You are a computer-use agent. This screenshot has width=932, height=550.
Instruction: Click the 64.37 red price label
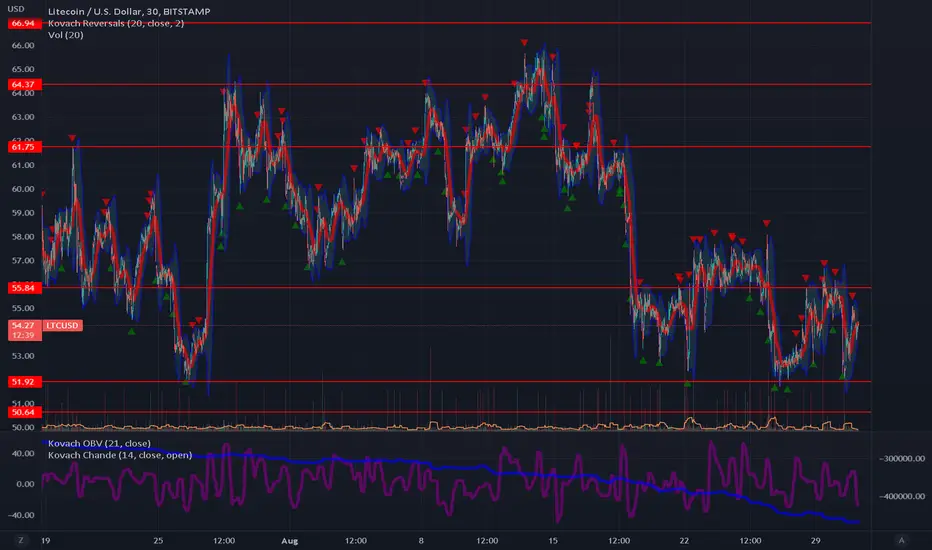point(24,84)
